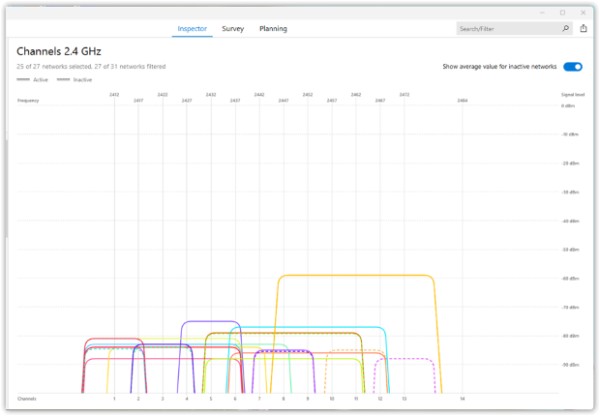Screen dimensions: 600x416
Task: Click the -90 dBm signal level label
Action: tap(570, 365)
